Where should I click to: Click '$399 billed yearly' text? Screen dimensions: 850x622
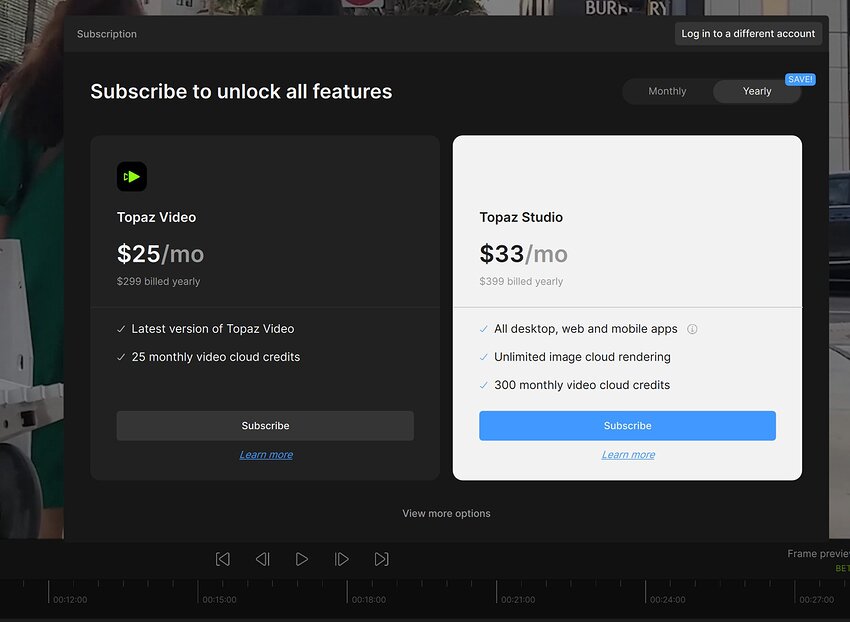coord(521,281)
